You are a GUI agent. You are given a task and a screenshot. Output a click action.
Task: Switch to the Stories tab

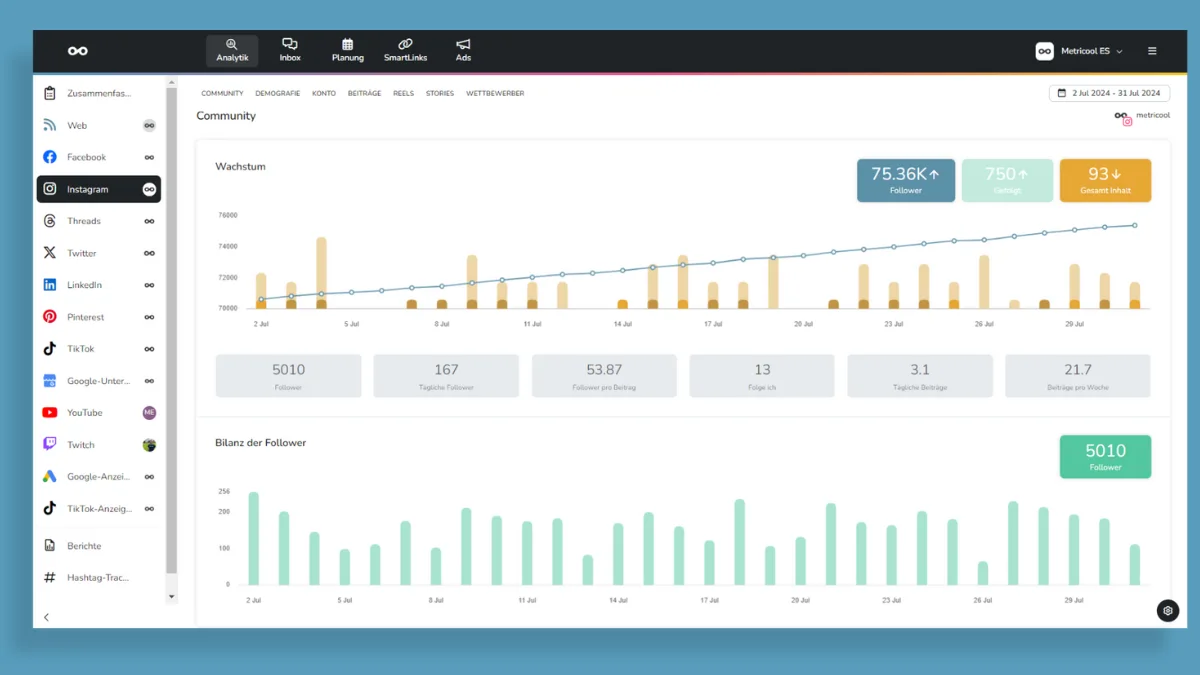(x=440, y=93)
